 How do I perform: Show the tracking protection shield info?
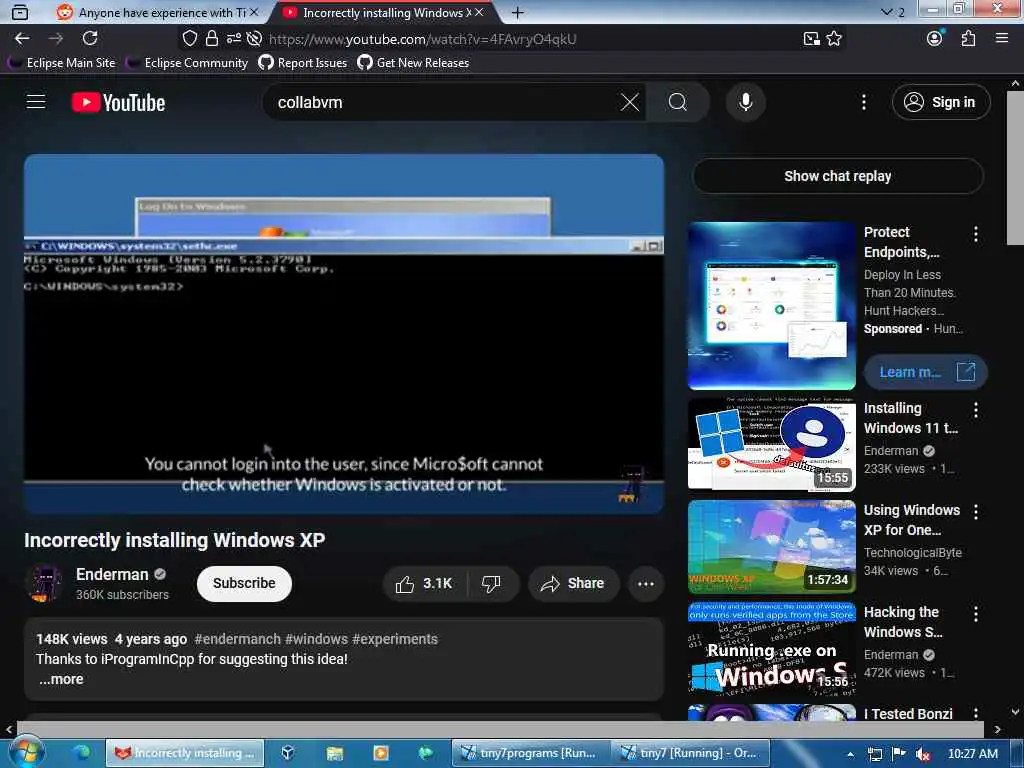(189, 39)
